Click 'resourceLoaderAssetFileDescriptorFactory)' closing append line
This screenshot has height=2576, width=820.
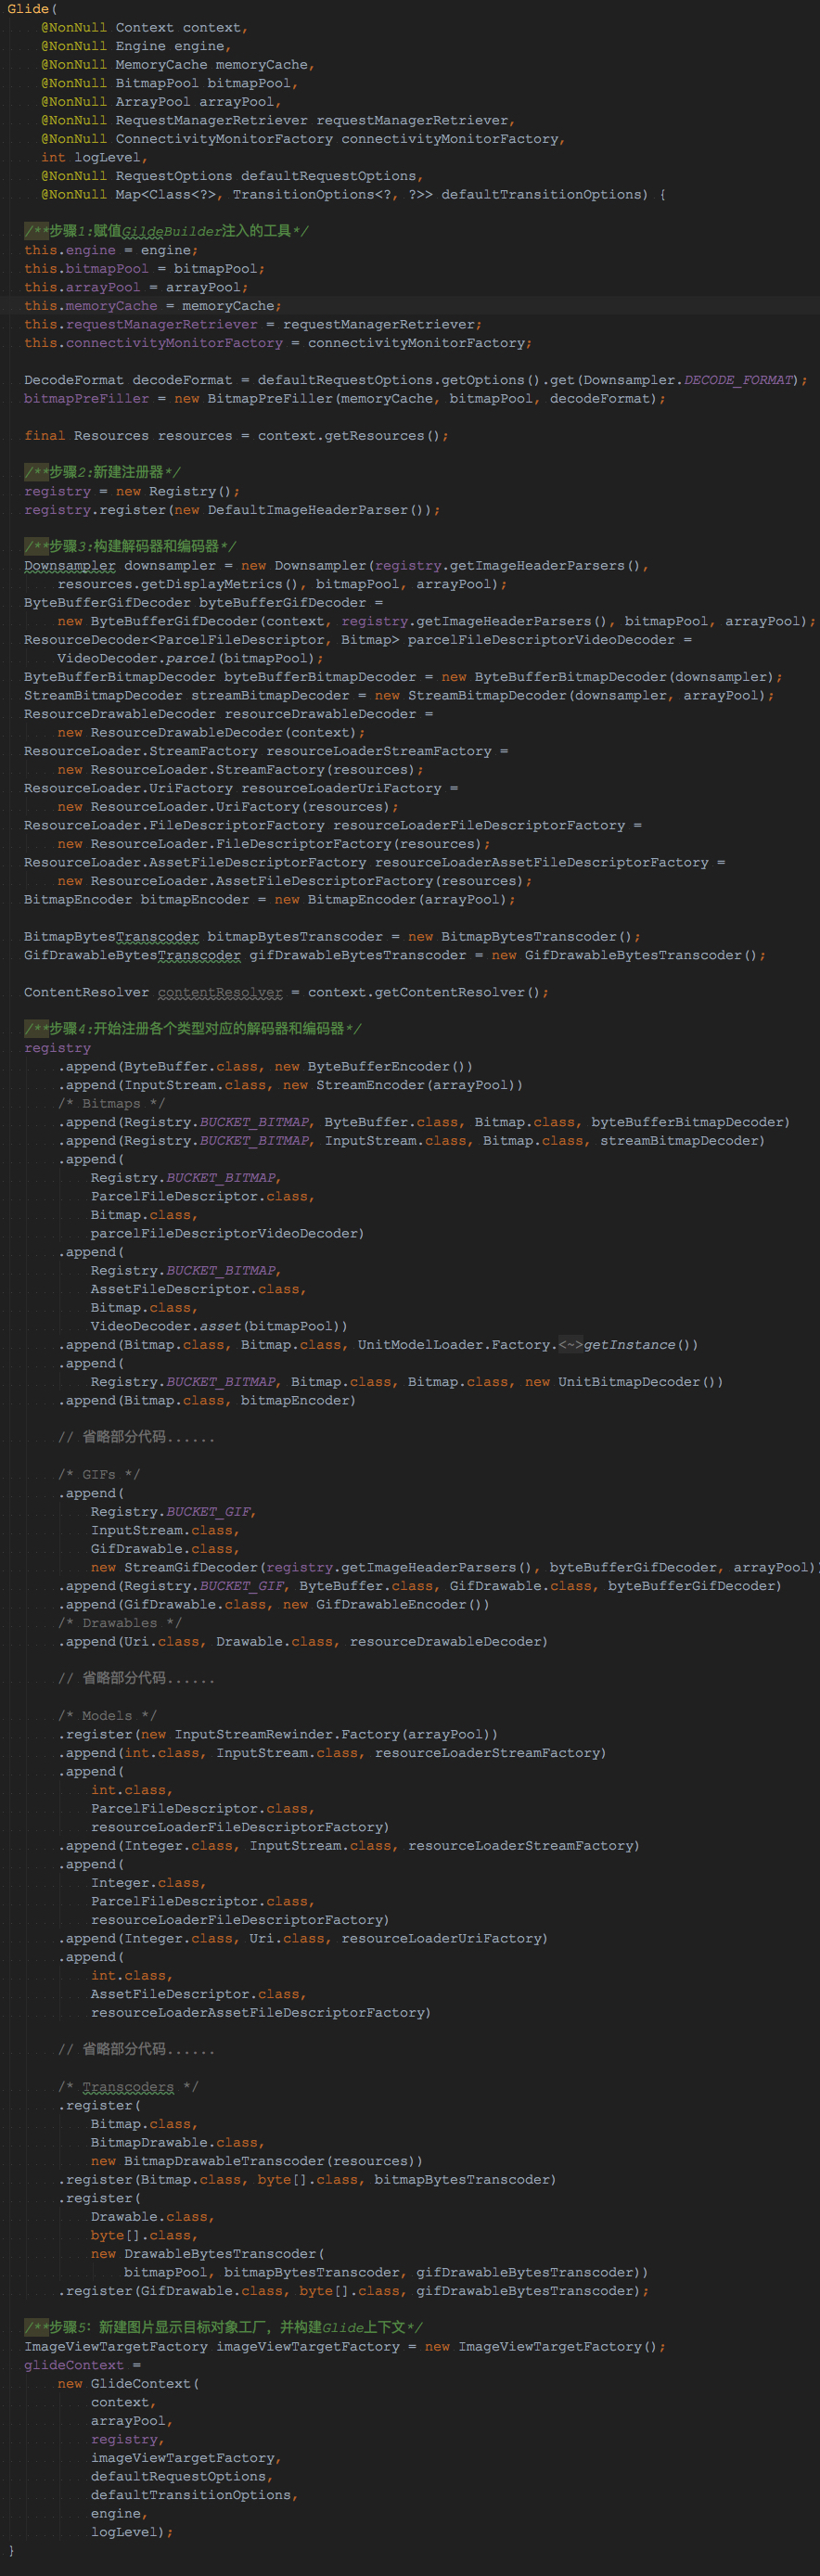pyautogui.click(x=261, y=2012)
